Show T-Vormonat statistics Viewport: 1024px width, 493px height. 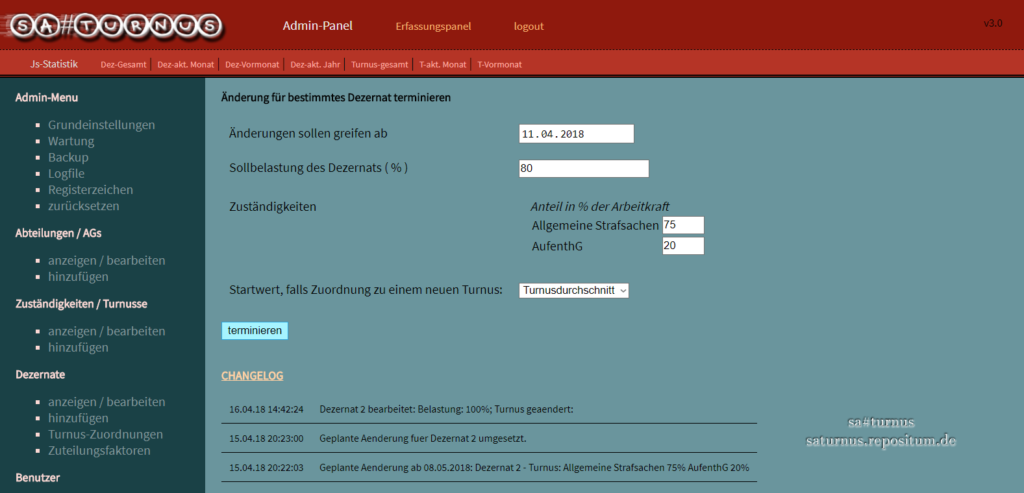click(x=499, y=65)
